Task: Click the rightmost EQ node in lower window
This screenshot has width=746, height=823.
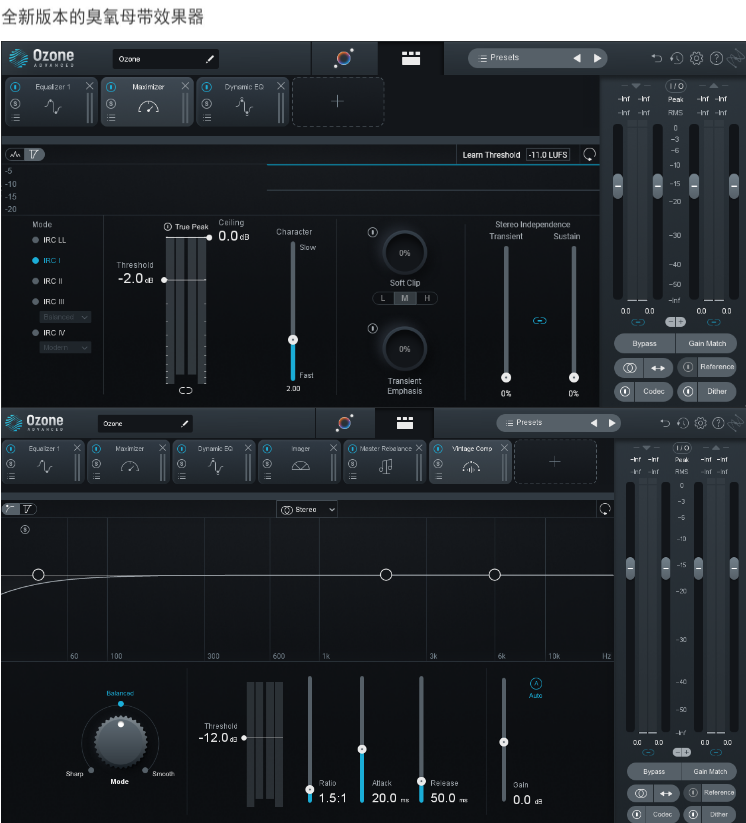Action: (495, 575)
